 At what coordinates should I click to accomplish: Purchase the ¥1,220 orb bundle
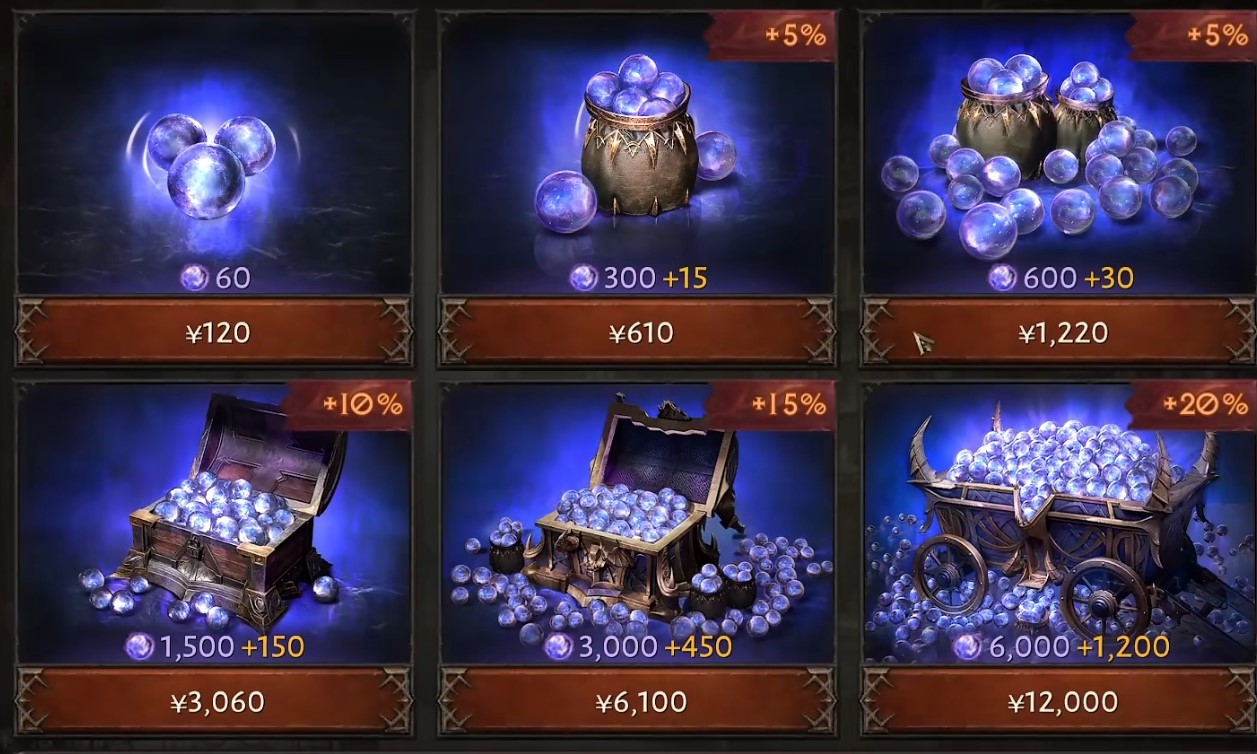(1058, 332)
